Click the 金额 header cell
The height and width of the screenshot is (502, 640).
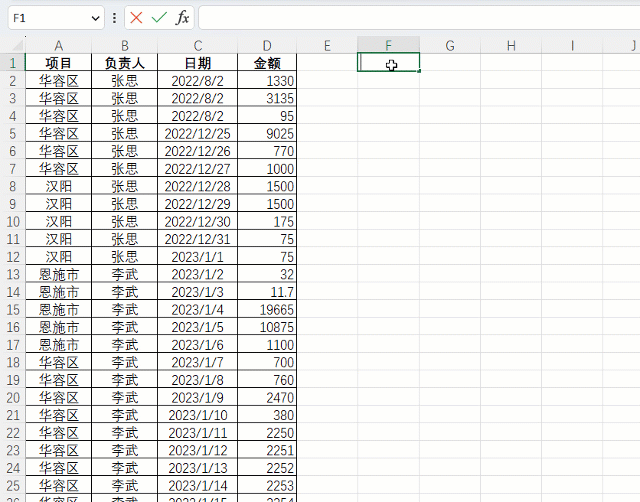click(267, 63)
